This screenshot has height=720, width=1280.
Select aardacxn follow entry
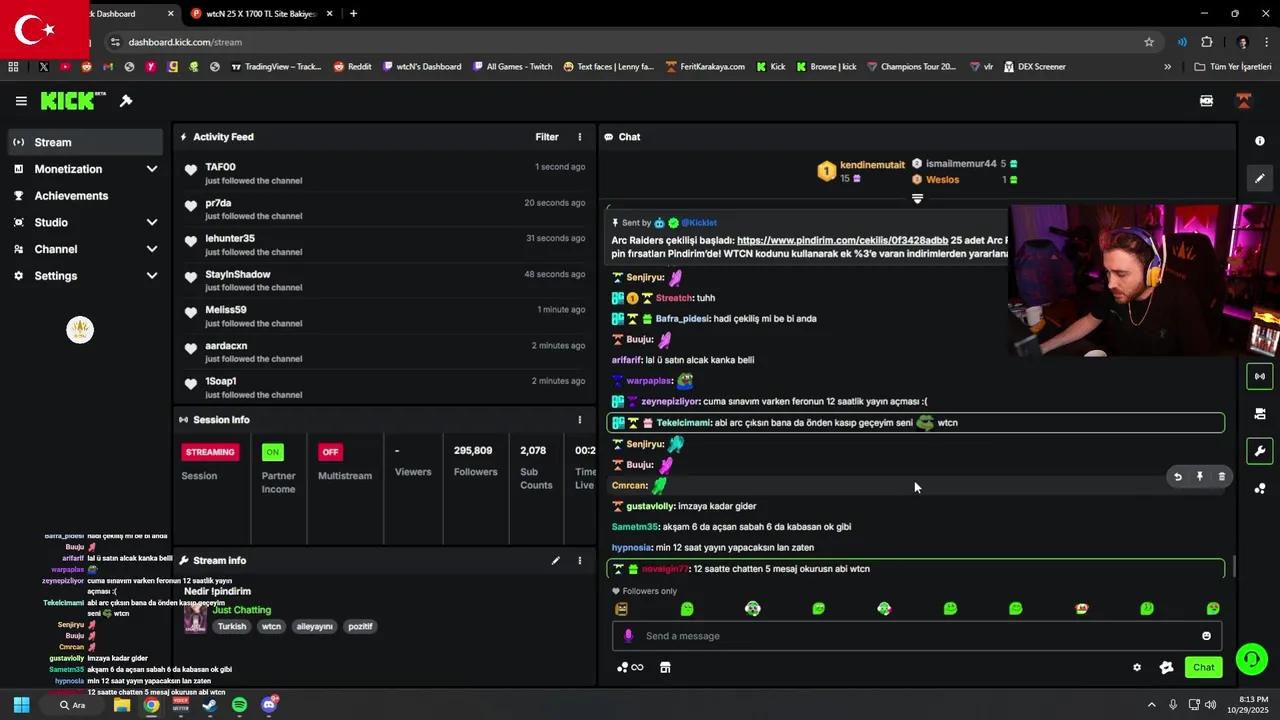click(385, 352)
